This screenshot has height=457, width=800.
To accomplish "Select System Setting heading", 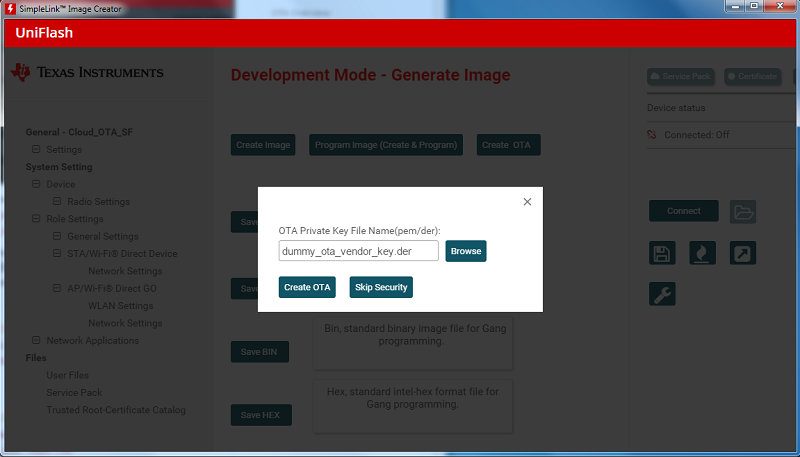I will pos(59,167).
